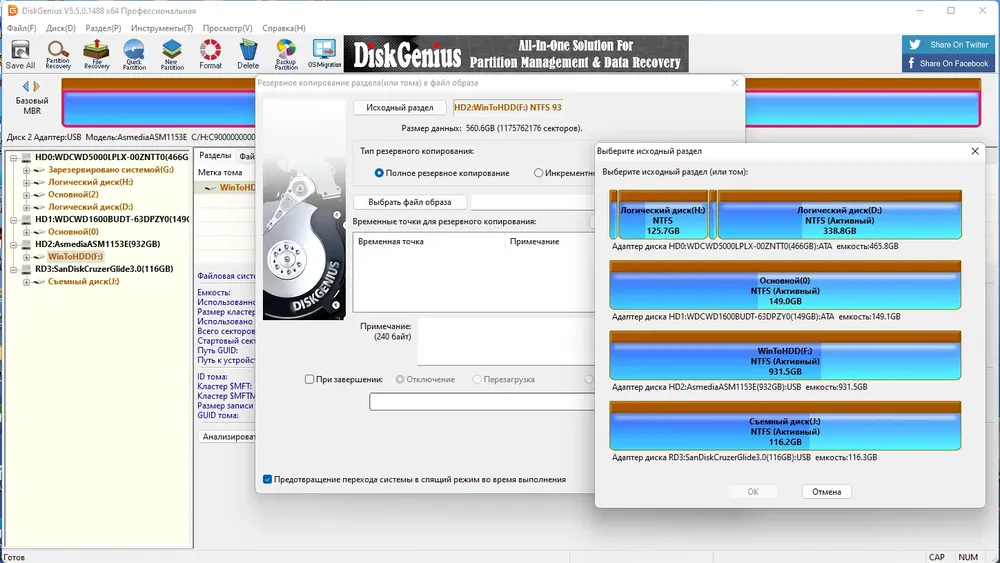Click 'Выбрать файл образа' button

(409, 202)
